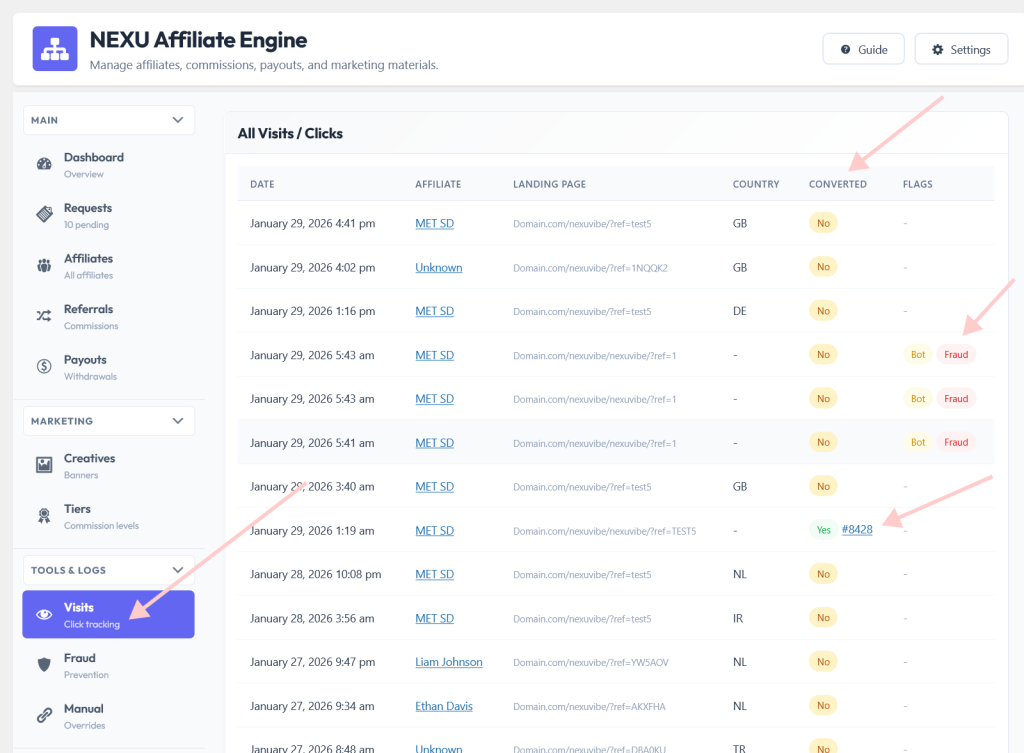
Task: Click the DATE column header
Action: (262, 184)
